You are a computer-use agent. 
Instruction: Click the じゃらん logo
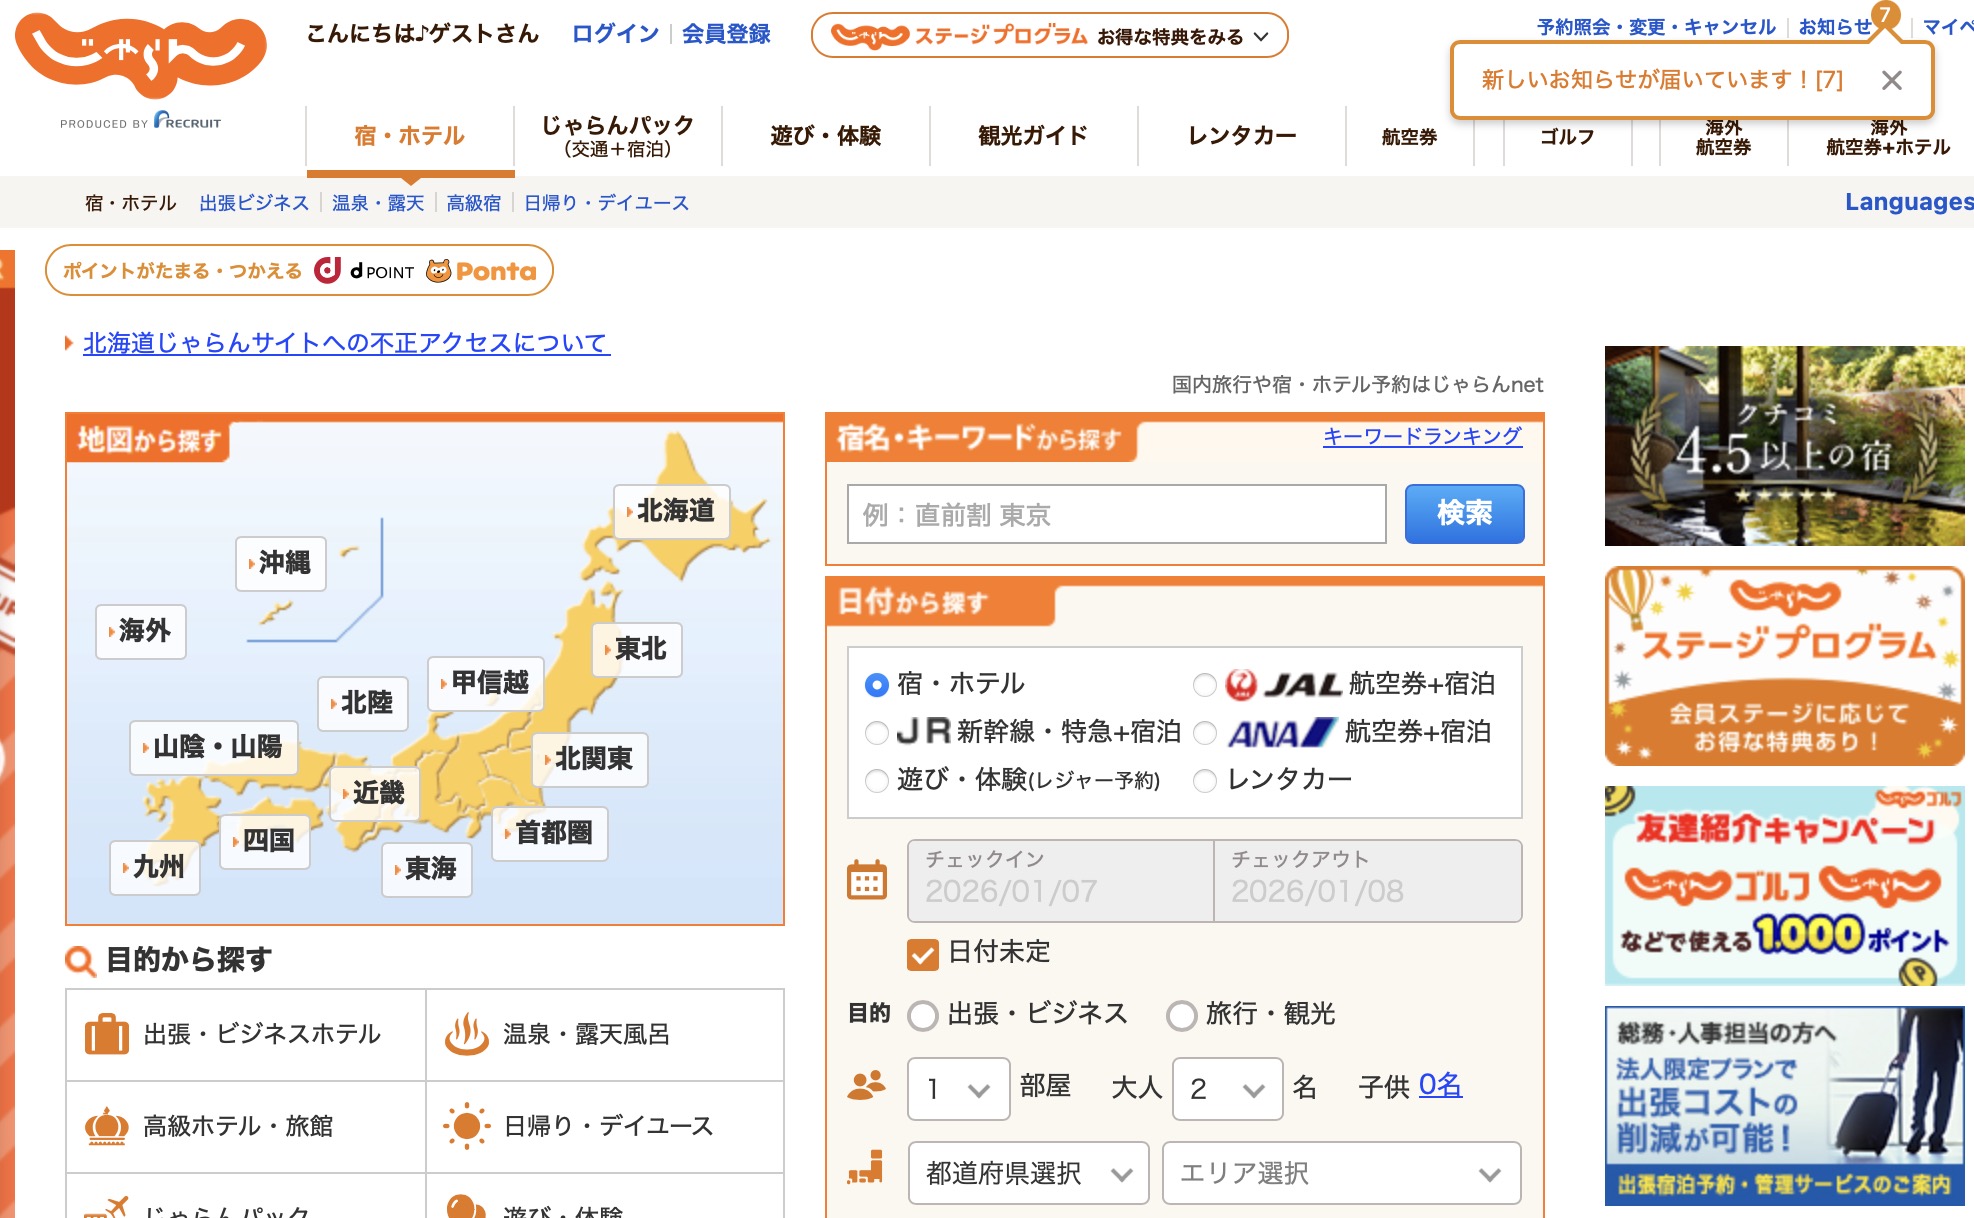point(140,55)
